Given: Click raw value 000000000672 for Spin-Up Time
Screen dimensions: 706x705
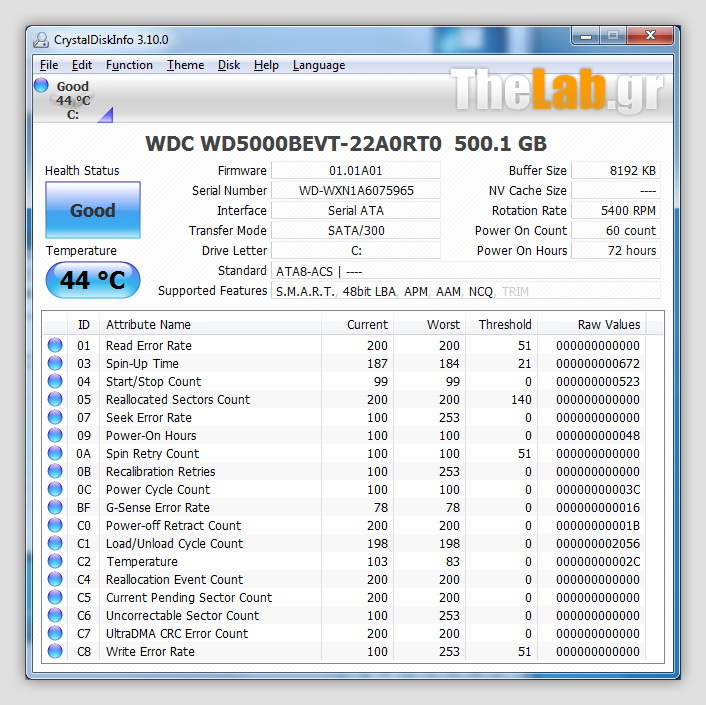Looking at the screenshot, I should (x=597, y=364).
